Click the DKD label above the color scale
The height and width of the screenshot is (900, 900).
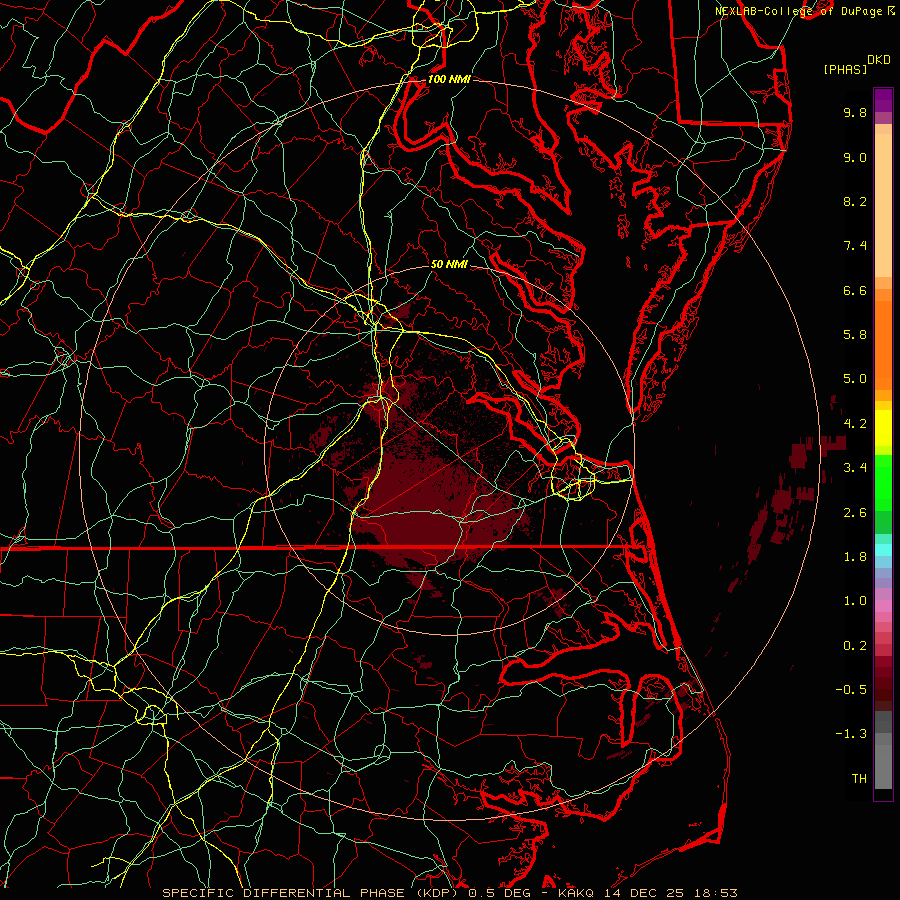coord(879,60)
